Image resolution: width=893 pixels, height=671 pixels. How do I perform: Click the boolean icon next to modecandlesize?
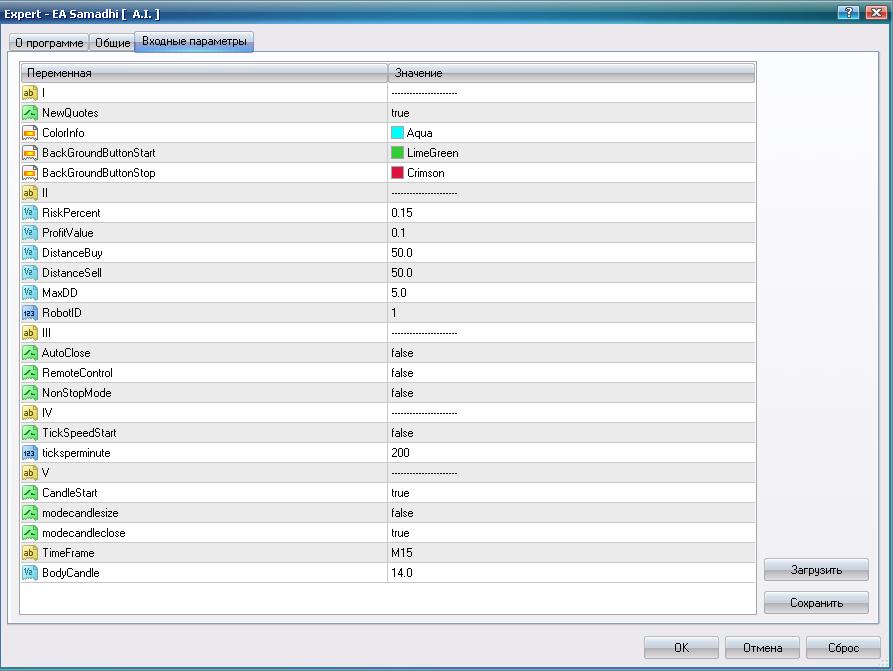[x=30, y=513]
